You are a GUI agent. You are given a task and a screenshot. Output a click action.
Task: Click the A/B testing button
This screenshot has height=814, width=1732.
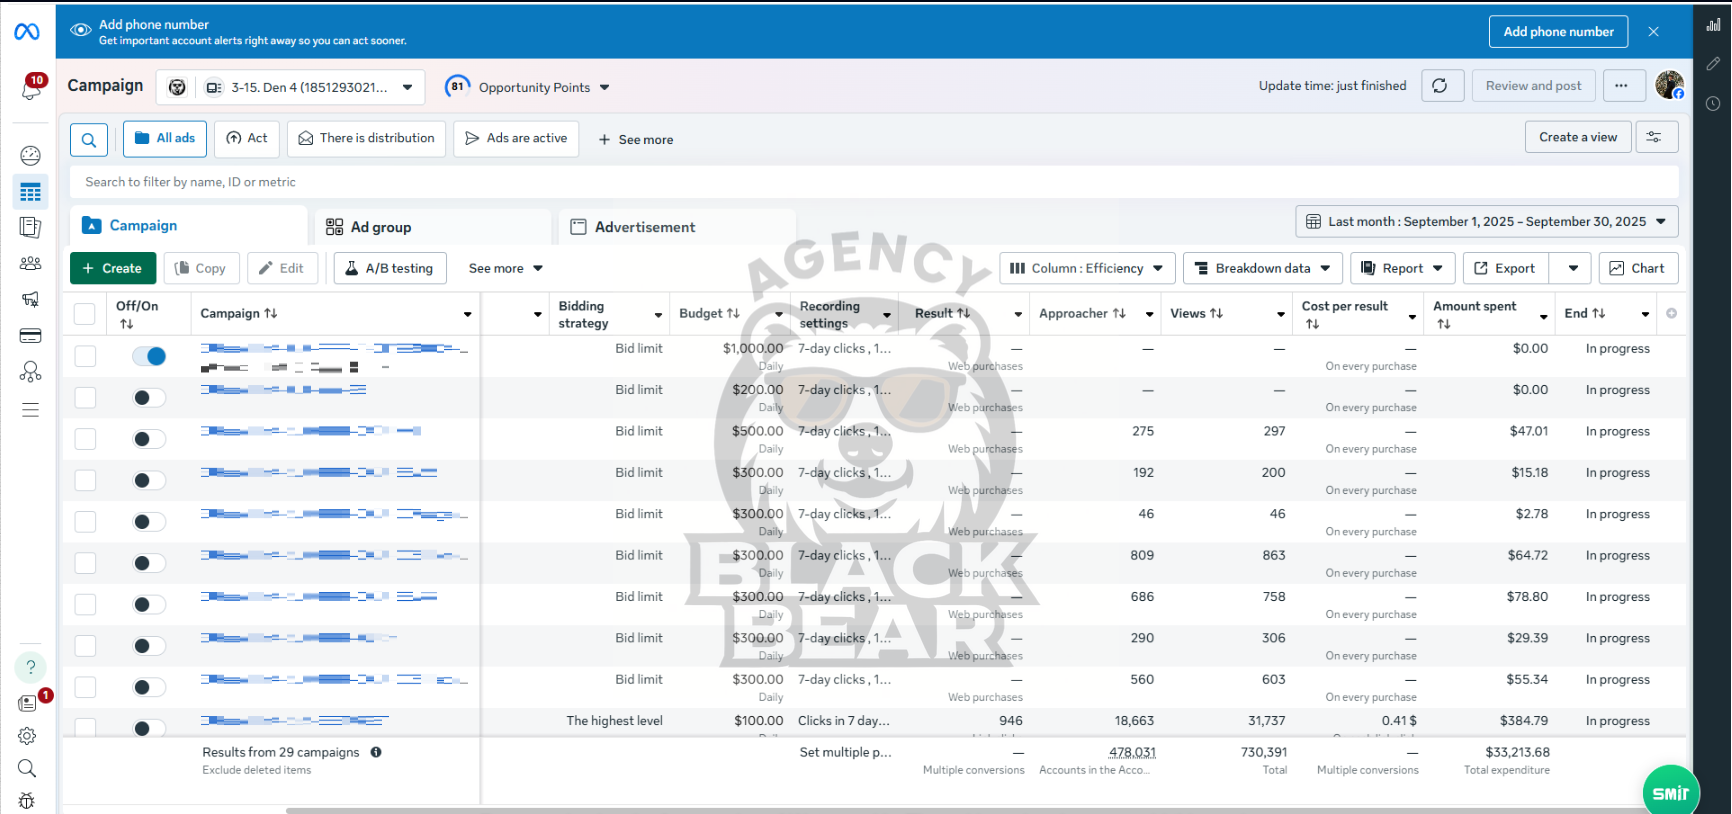tap(389, 268)
